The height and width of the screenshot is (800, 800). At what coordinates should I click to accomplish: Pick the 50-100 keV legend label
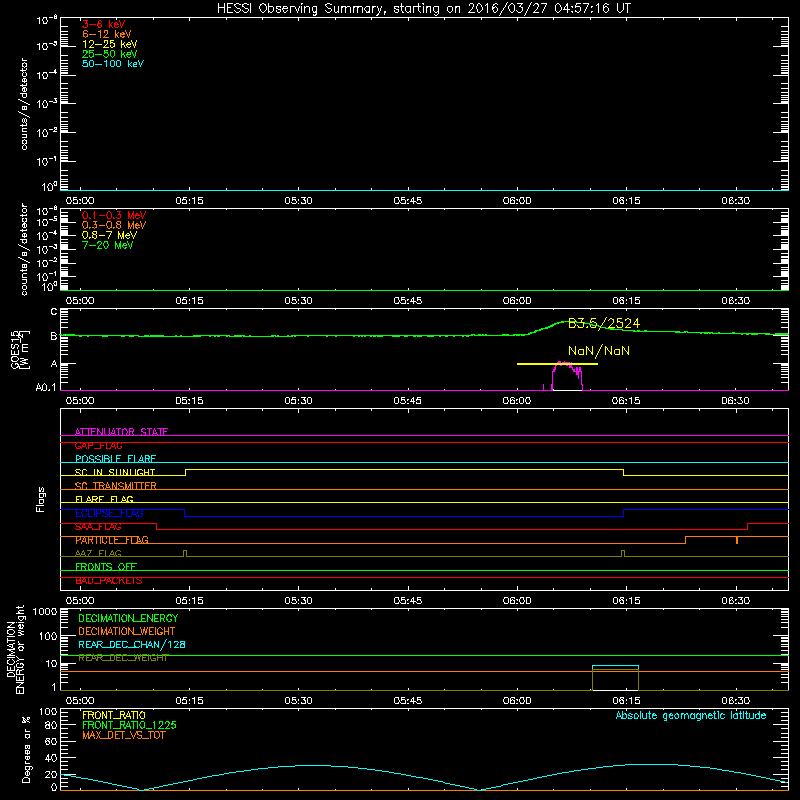(113, 64)
